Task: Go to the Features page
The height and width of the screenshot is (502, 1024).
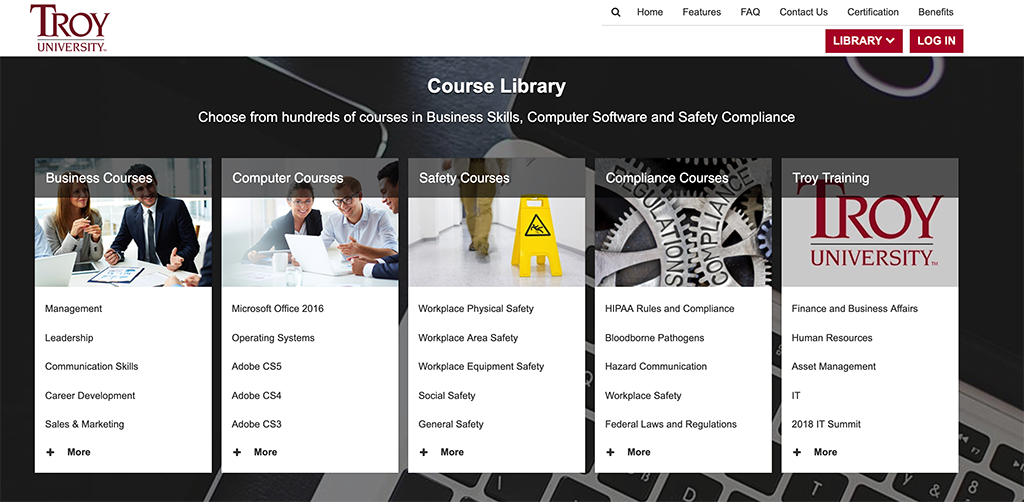Action: [701, 12]
